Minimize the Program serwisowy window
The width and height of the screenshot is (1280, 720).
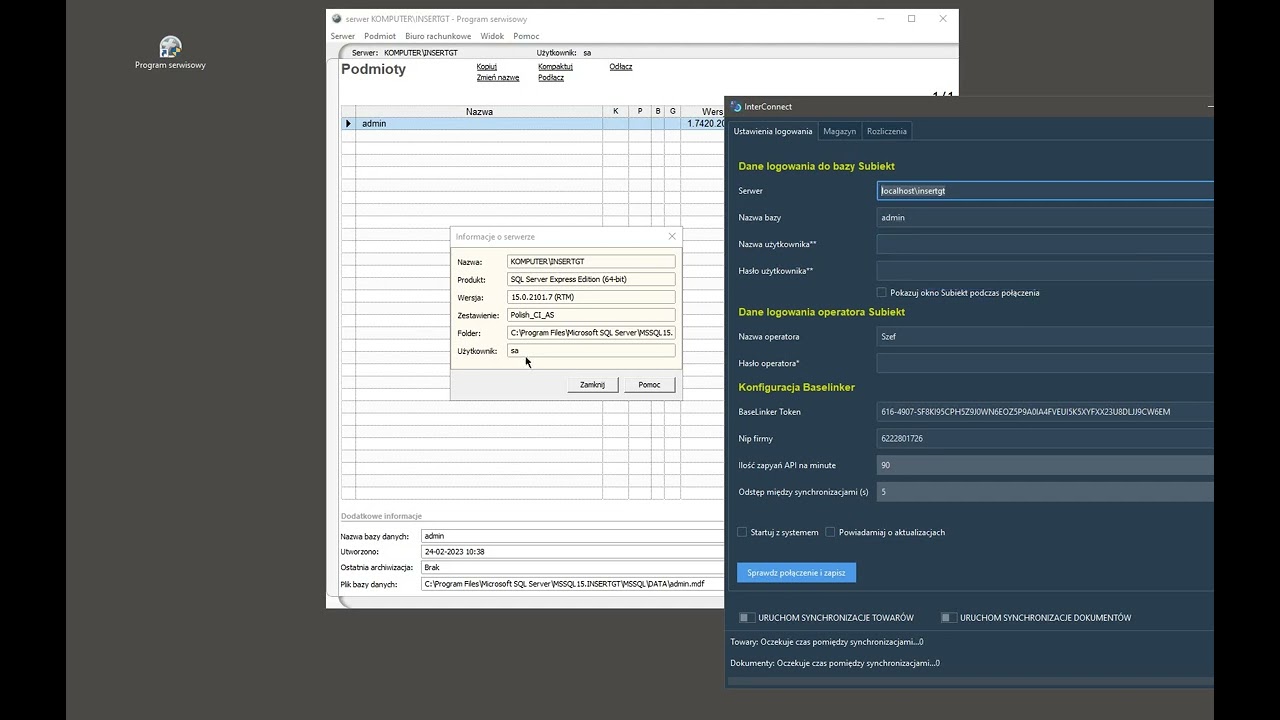[x=880, y=19]
